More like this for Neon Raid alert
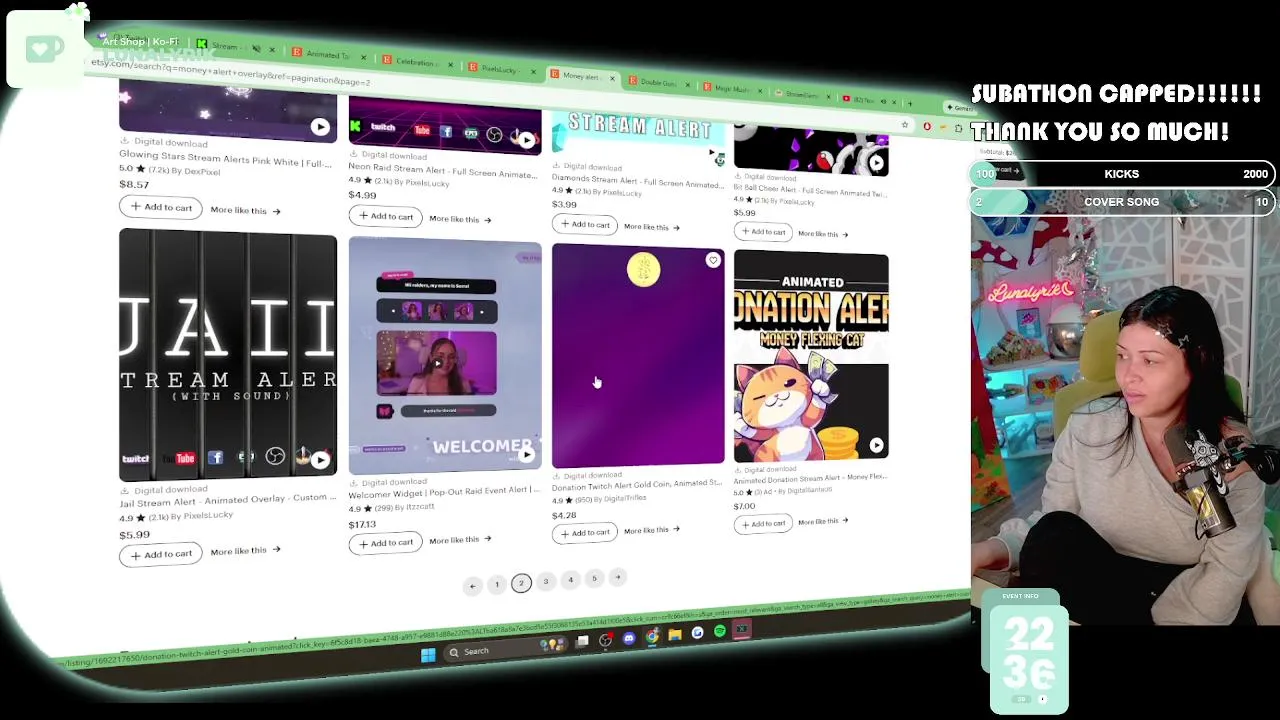 [x=460, y=219]
